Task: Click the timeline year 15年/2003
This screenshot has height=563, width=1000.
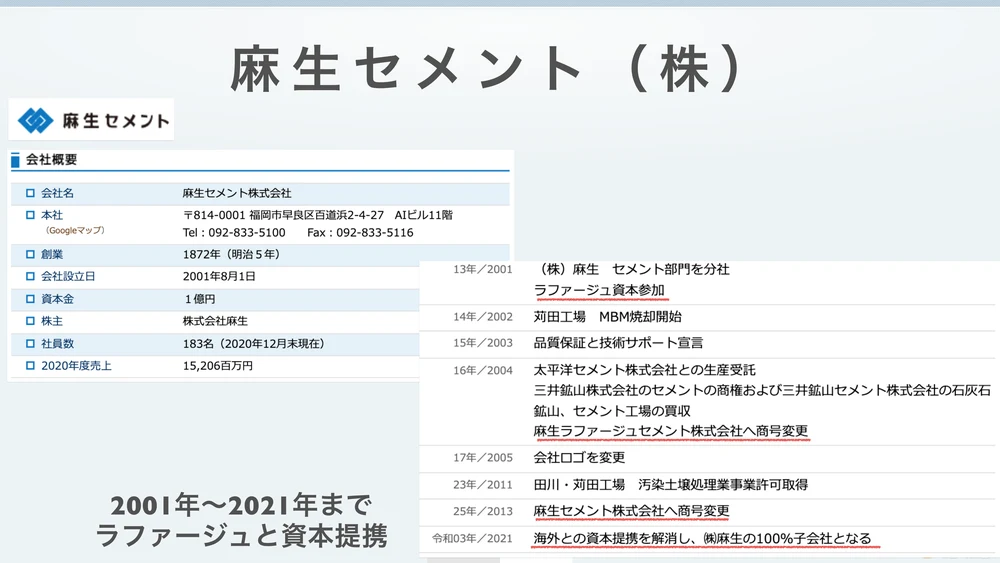Action: [x=483, y=343]
